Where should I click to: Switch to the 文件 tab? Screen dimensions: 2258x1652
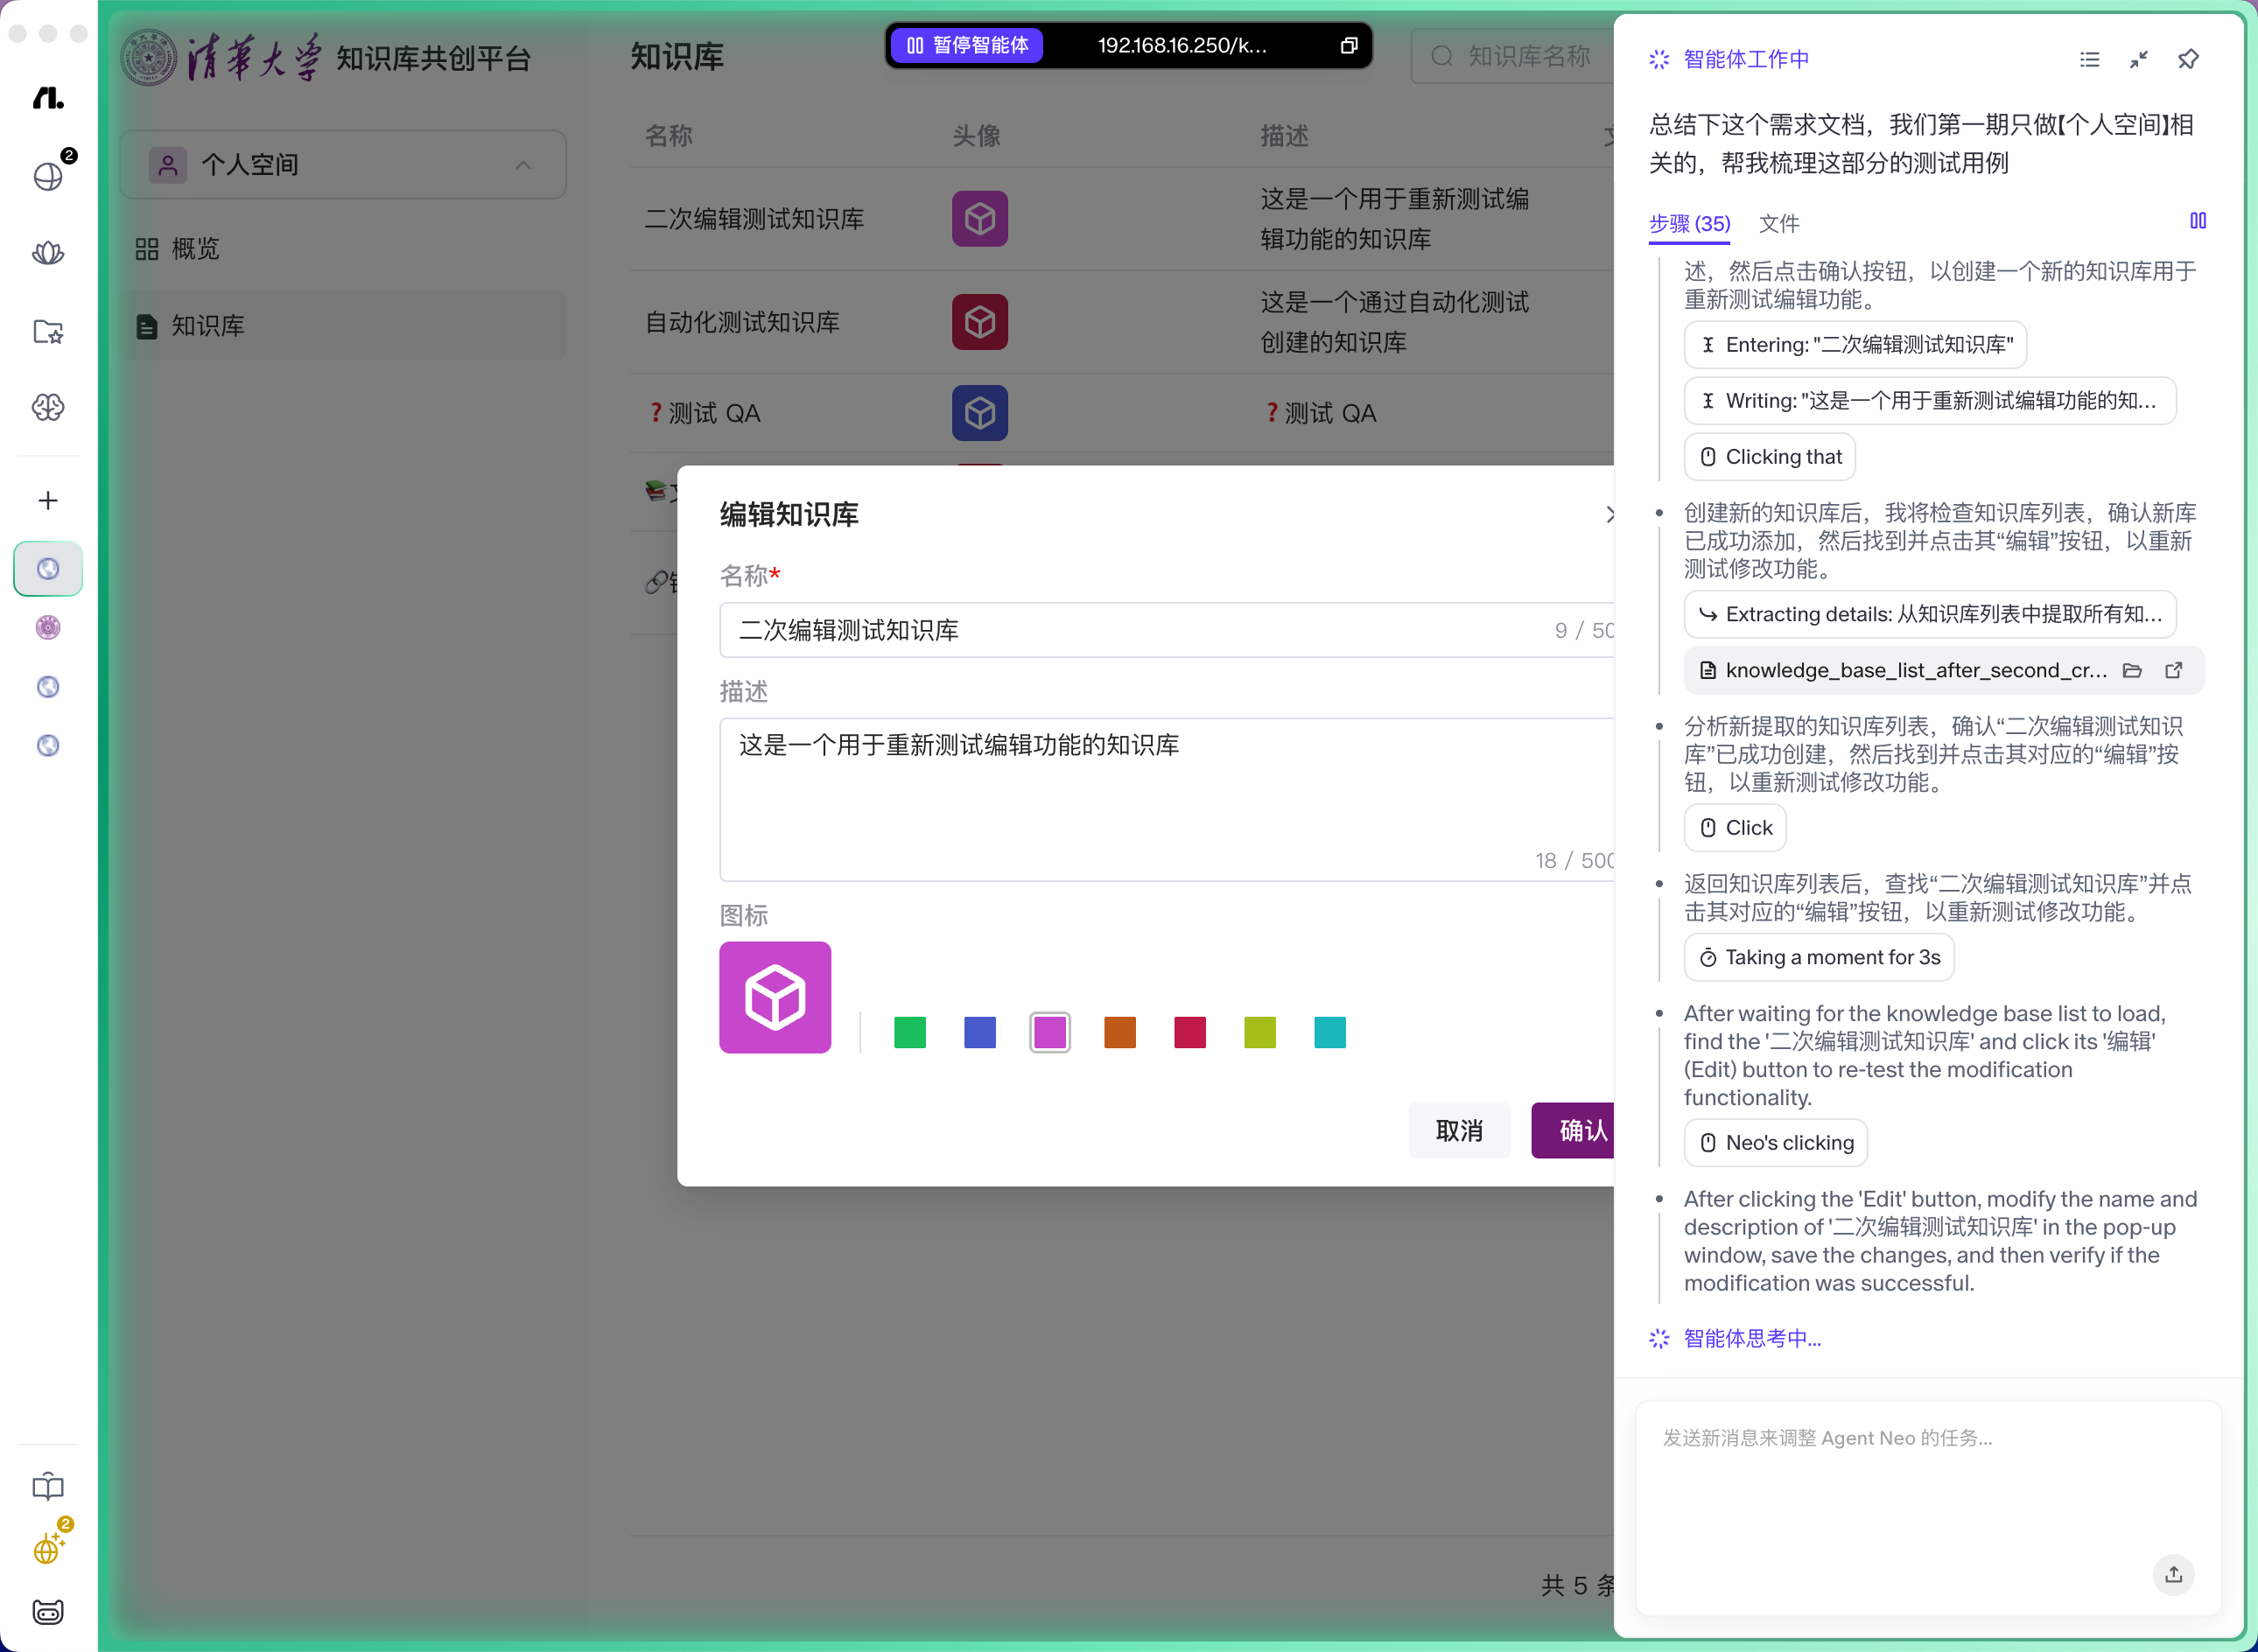(x=1779, y=223)
